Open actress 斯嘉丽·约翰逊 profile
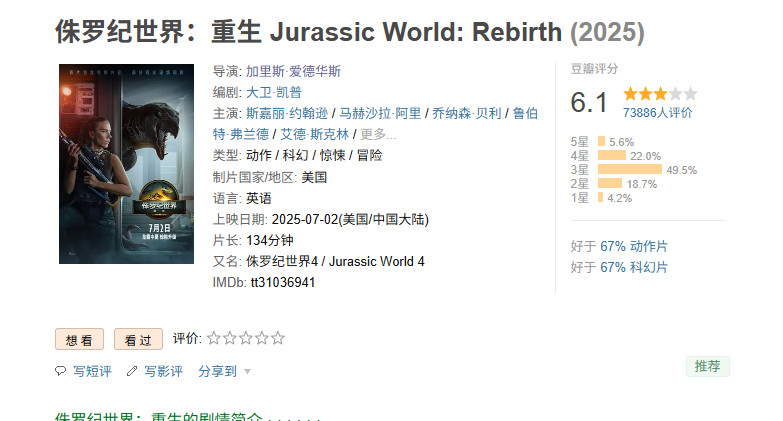This screenshot has width=783, height=421. (287, 113)
